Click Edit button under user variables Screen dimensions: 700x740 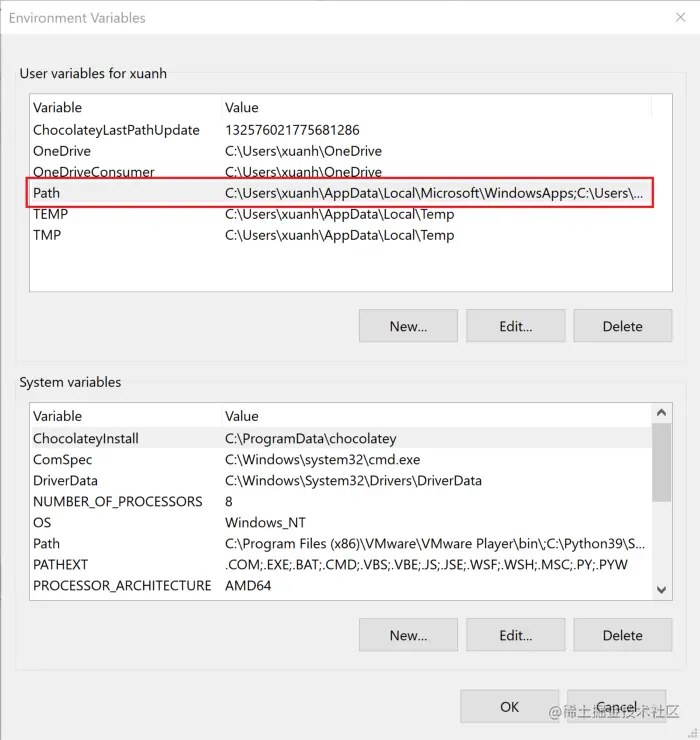pyautogui.click(x=515, y=326)
